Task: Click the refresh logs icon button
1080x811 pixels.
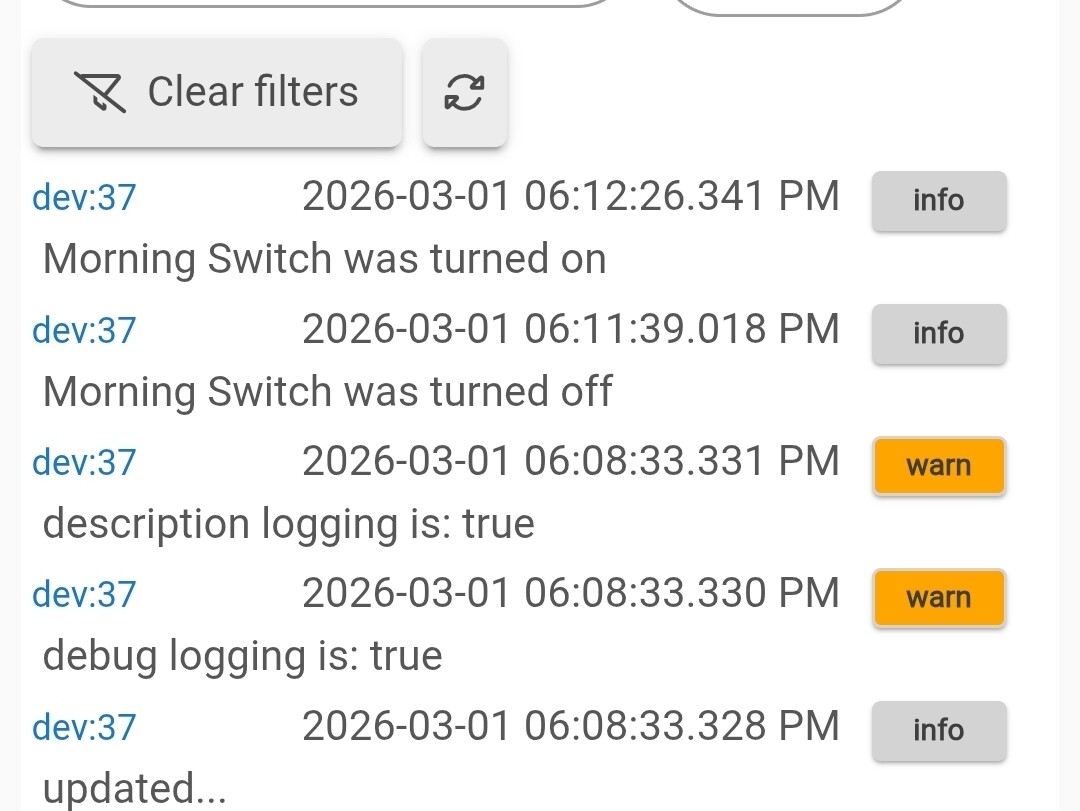Action: coord(464,93)
